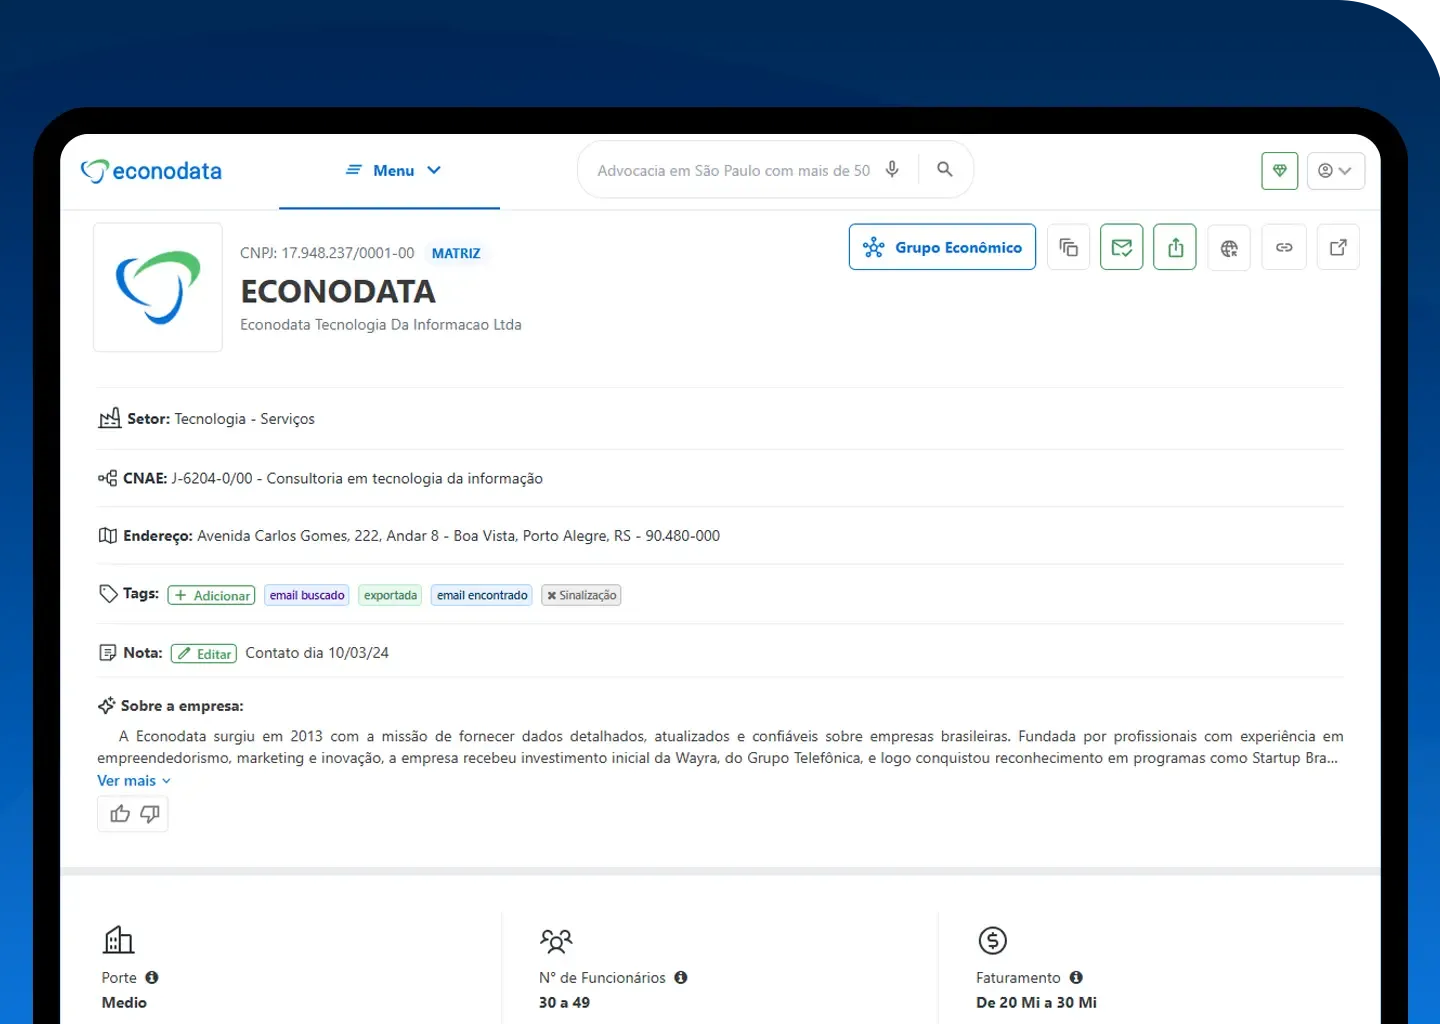
Task: Open the Menu navigation item
Action: pyautogui.click(x=392, y=170)
